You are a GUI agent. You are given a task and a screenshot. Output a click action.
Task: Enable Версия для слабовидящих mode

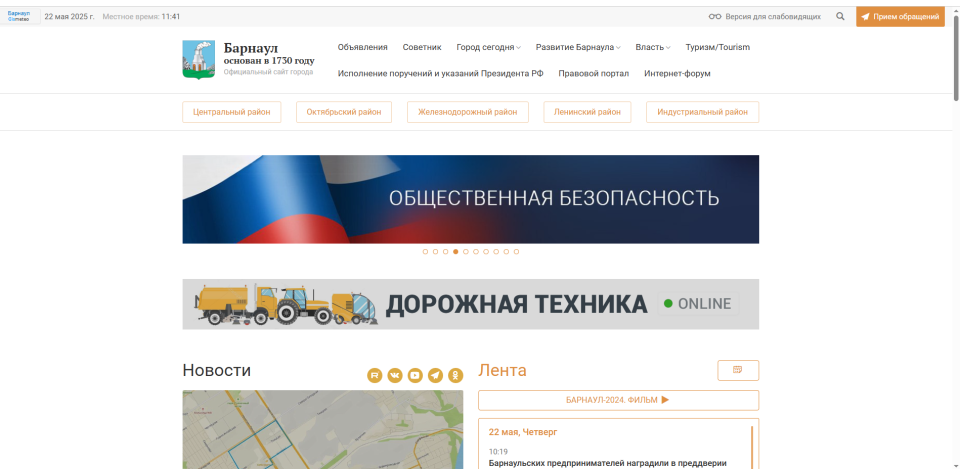[765, 17]
